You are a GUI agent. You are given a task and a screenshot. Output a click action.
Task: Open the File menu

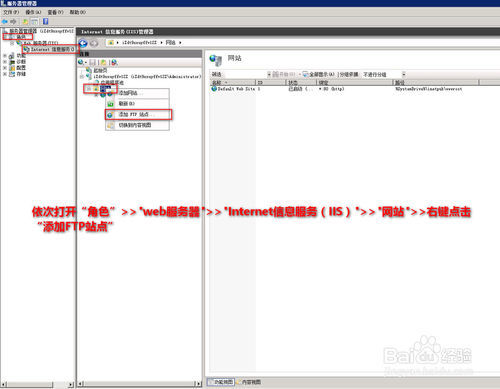click(11, 12)
